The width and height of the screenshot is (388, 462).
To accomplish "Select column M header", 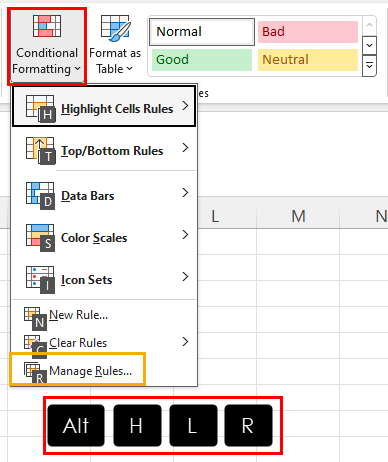I will [298, 216].
